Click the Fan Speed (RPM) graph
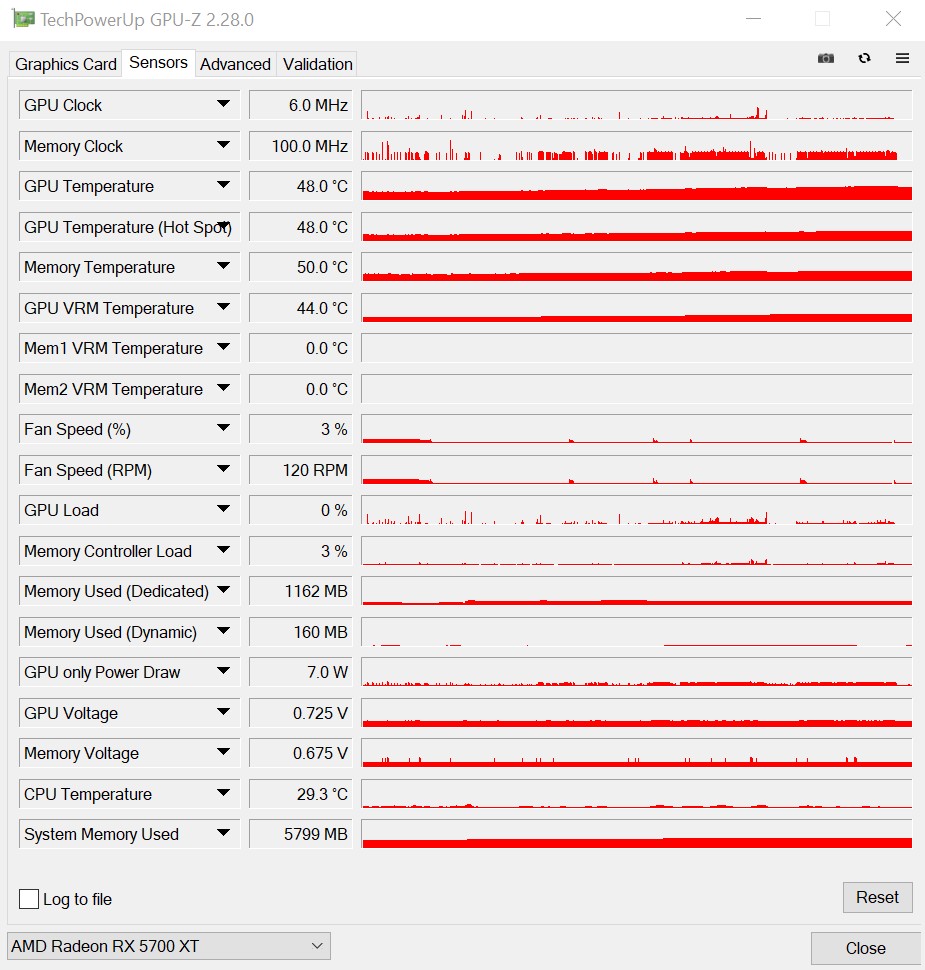Viewport: 925px width, 970px height. (637, 470)
